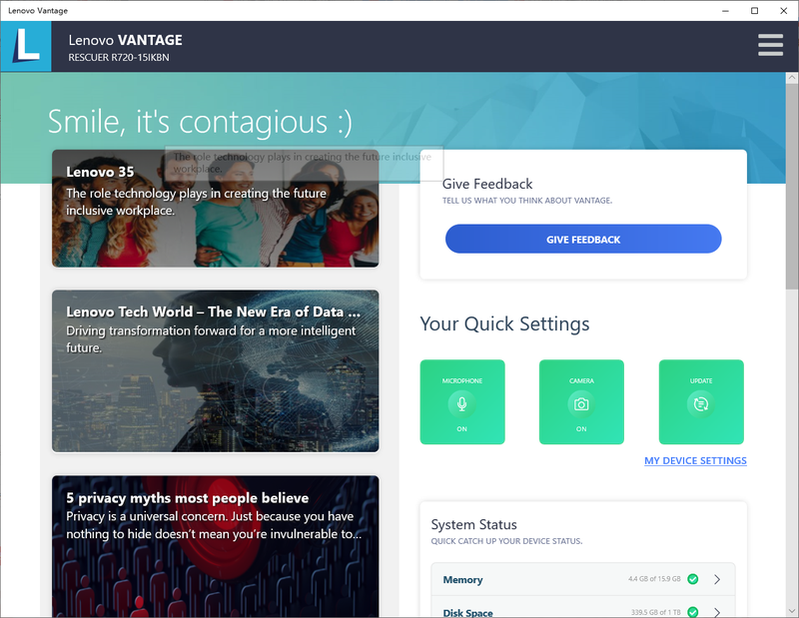Image resolution: width=799 pixels, height=618 pixels.
Task: Toggle the Microphone ON tile
Action: [x=462, y=402]
